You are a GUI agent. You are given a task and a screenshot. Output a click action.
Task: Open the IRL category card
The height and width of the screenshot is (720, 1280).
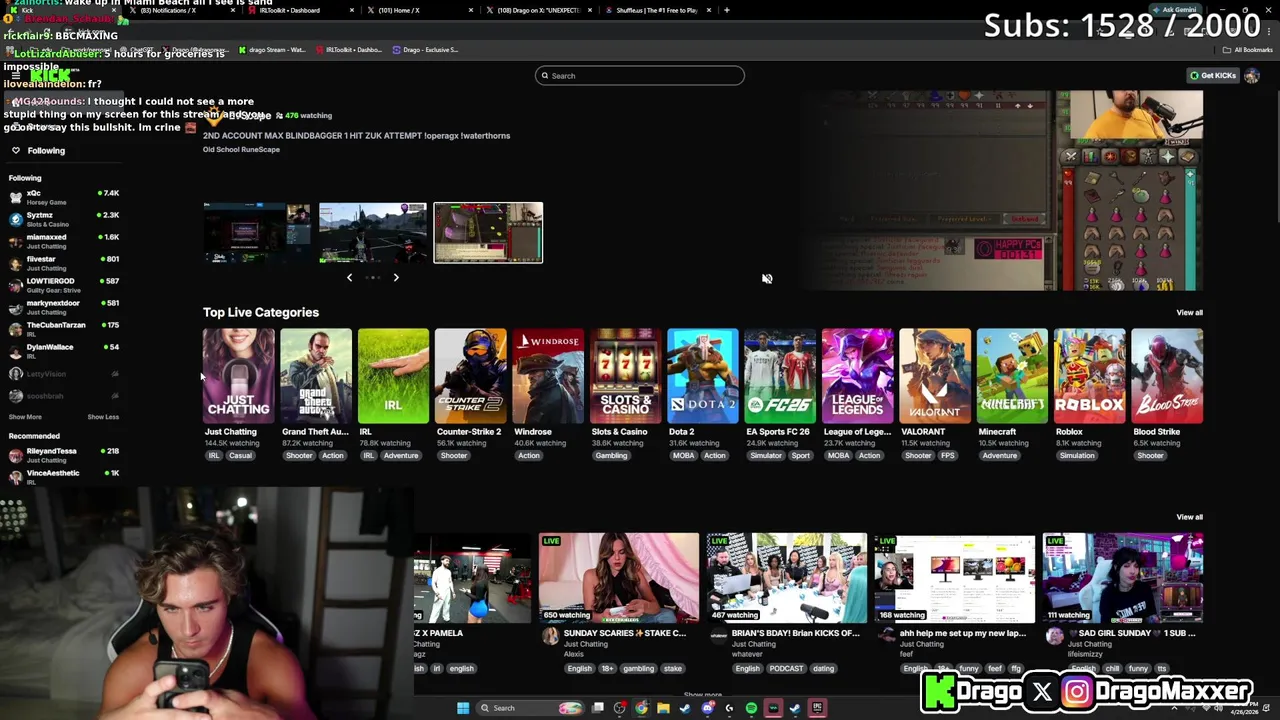[393, 376]
